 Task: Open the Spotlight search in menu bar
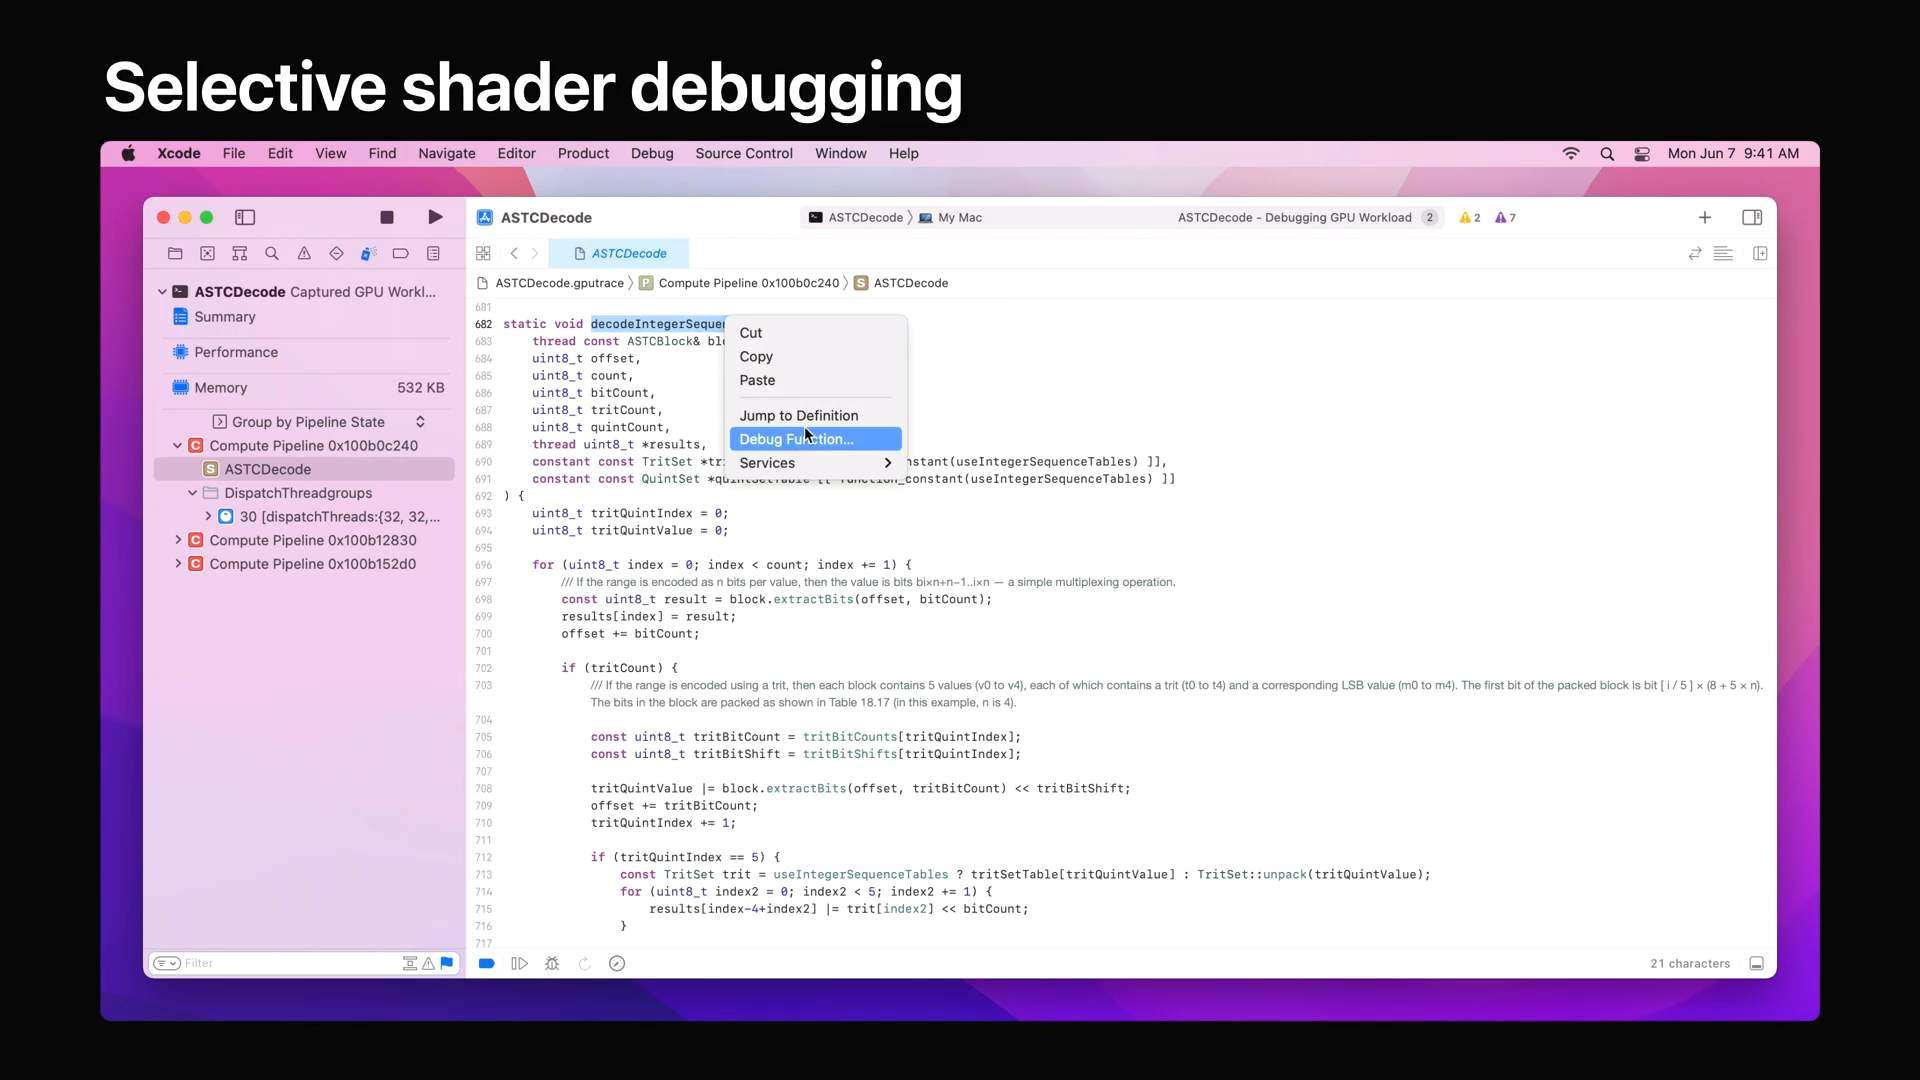(1607, 154)
